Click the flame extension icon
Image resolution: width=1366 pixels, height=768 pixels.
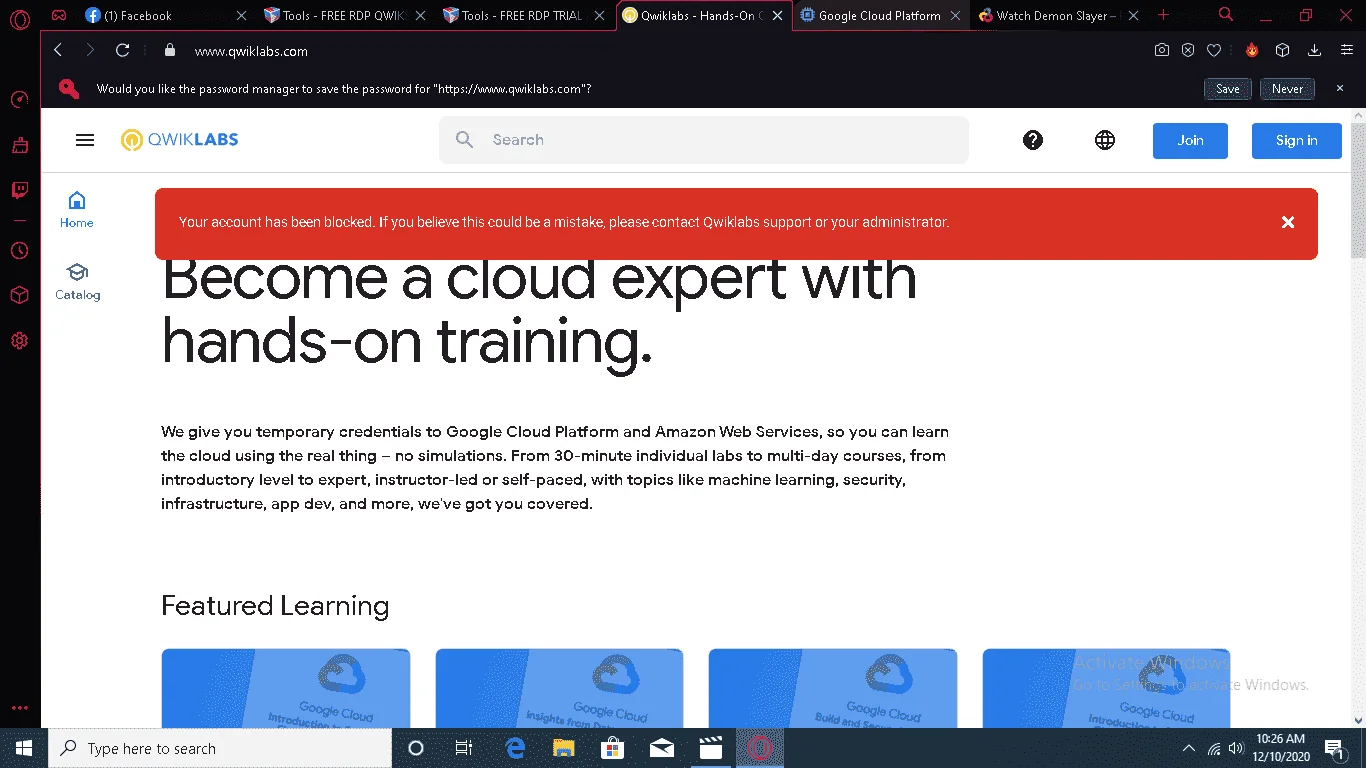tap(1251, 50)
